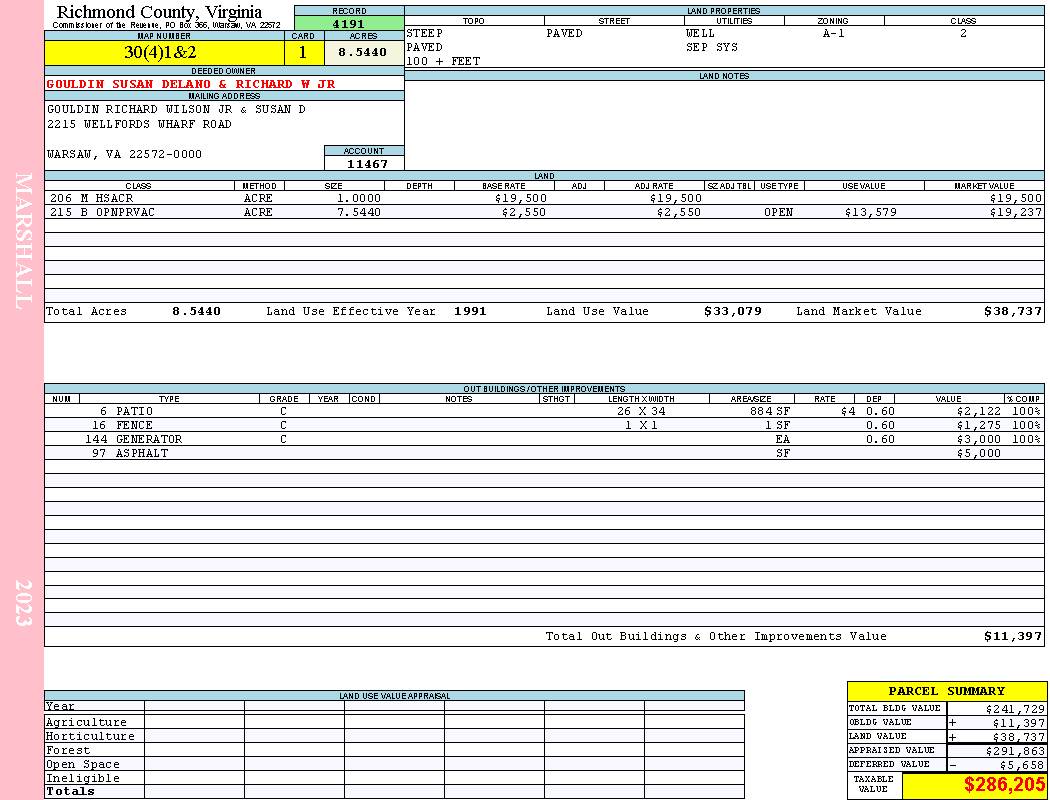
Task: Click the Agriculture row label
Action: point(86,722)
